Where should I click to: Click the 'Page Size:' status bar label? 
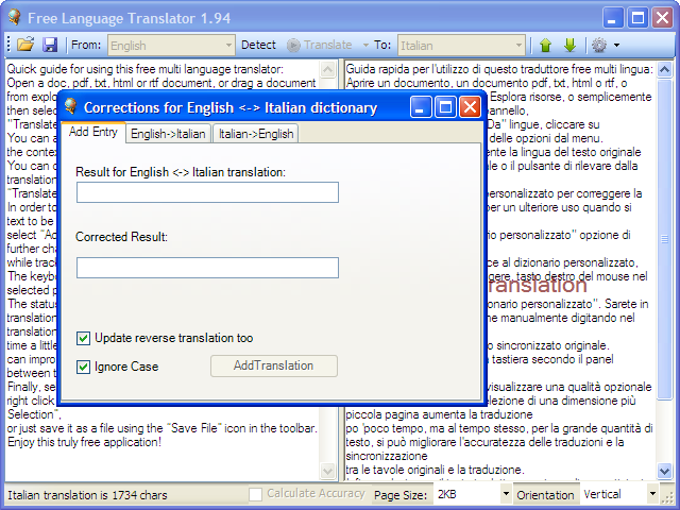tap(400, 495)
